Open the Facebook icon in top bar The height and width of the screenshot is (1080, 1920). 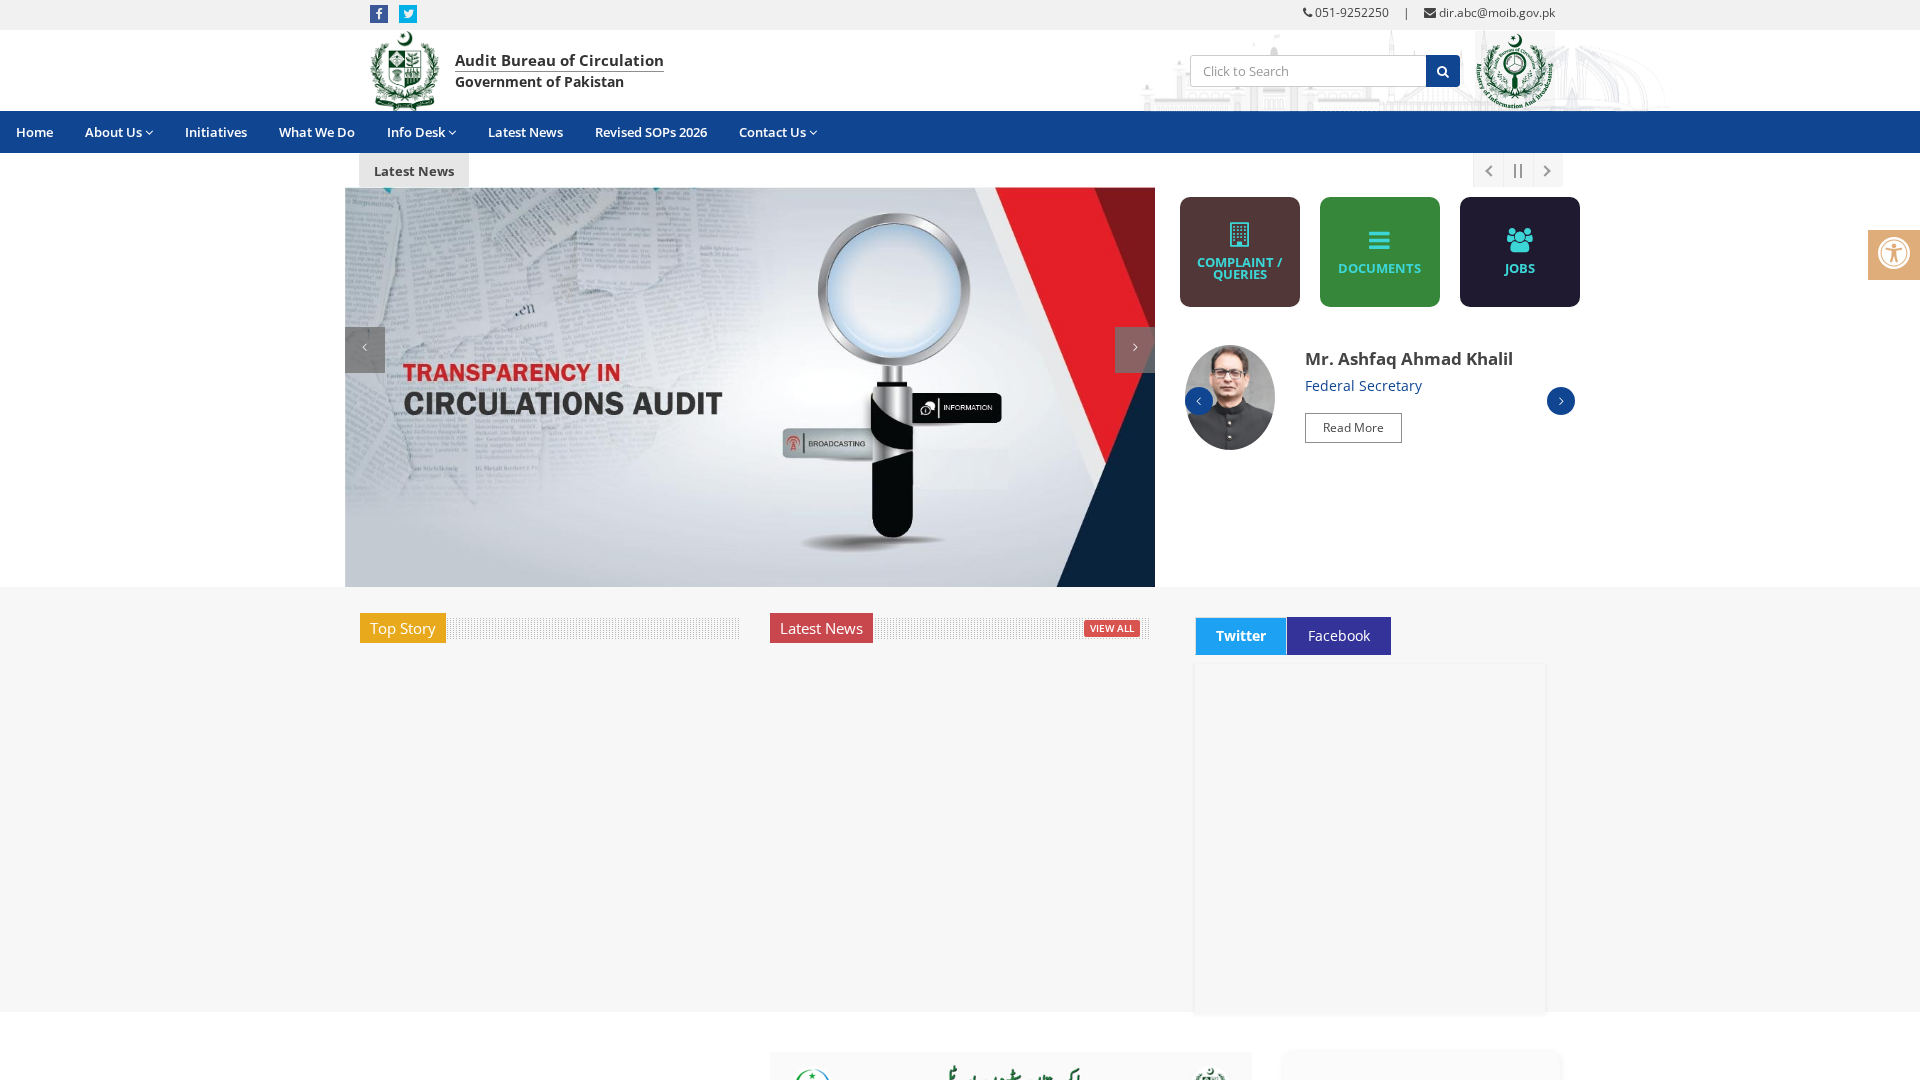point(379,14)
